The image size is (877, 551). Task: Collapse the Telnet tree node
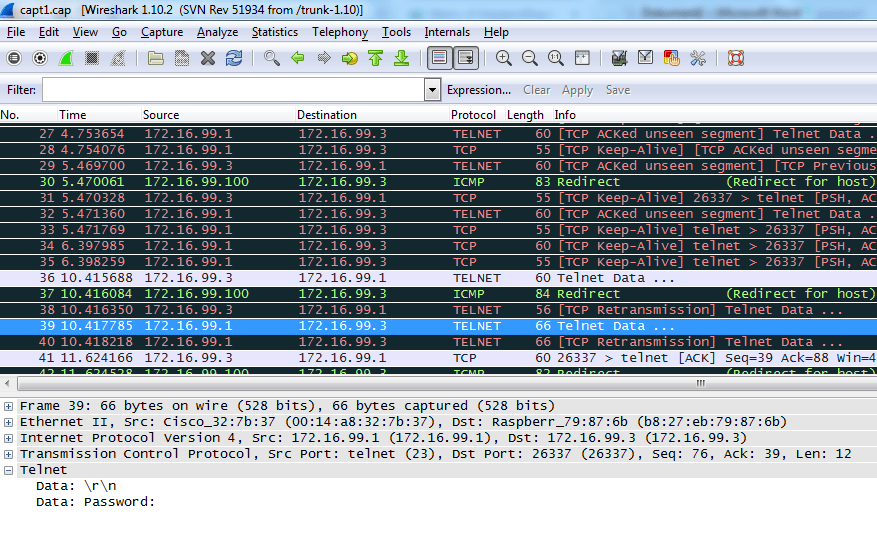tap(8, 470)
